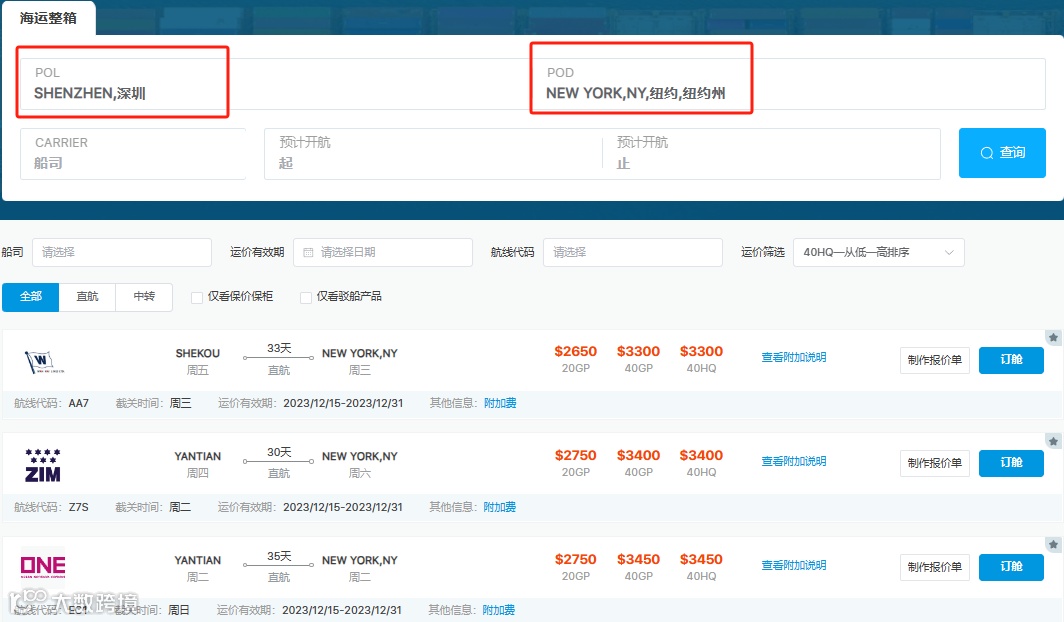Click 制作报价单 on the first route
The width and height of the screenshot is (1064, 622).
pyautogui.click(x=934, y=360)
